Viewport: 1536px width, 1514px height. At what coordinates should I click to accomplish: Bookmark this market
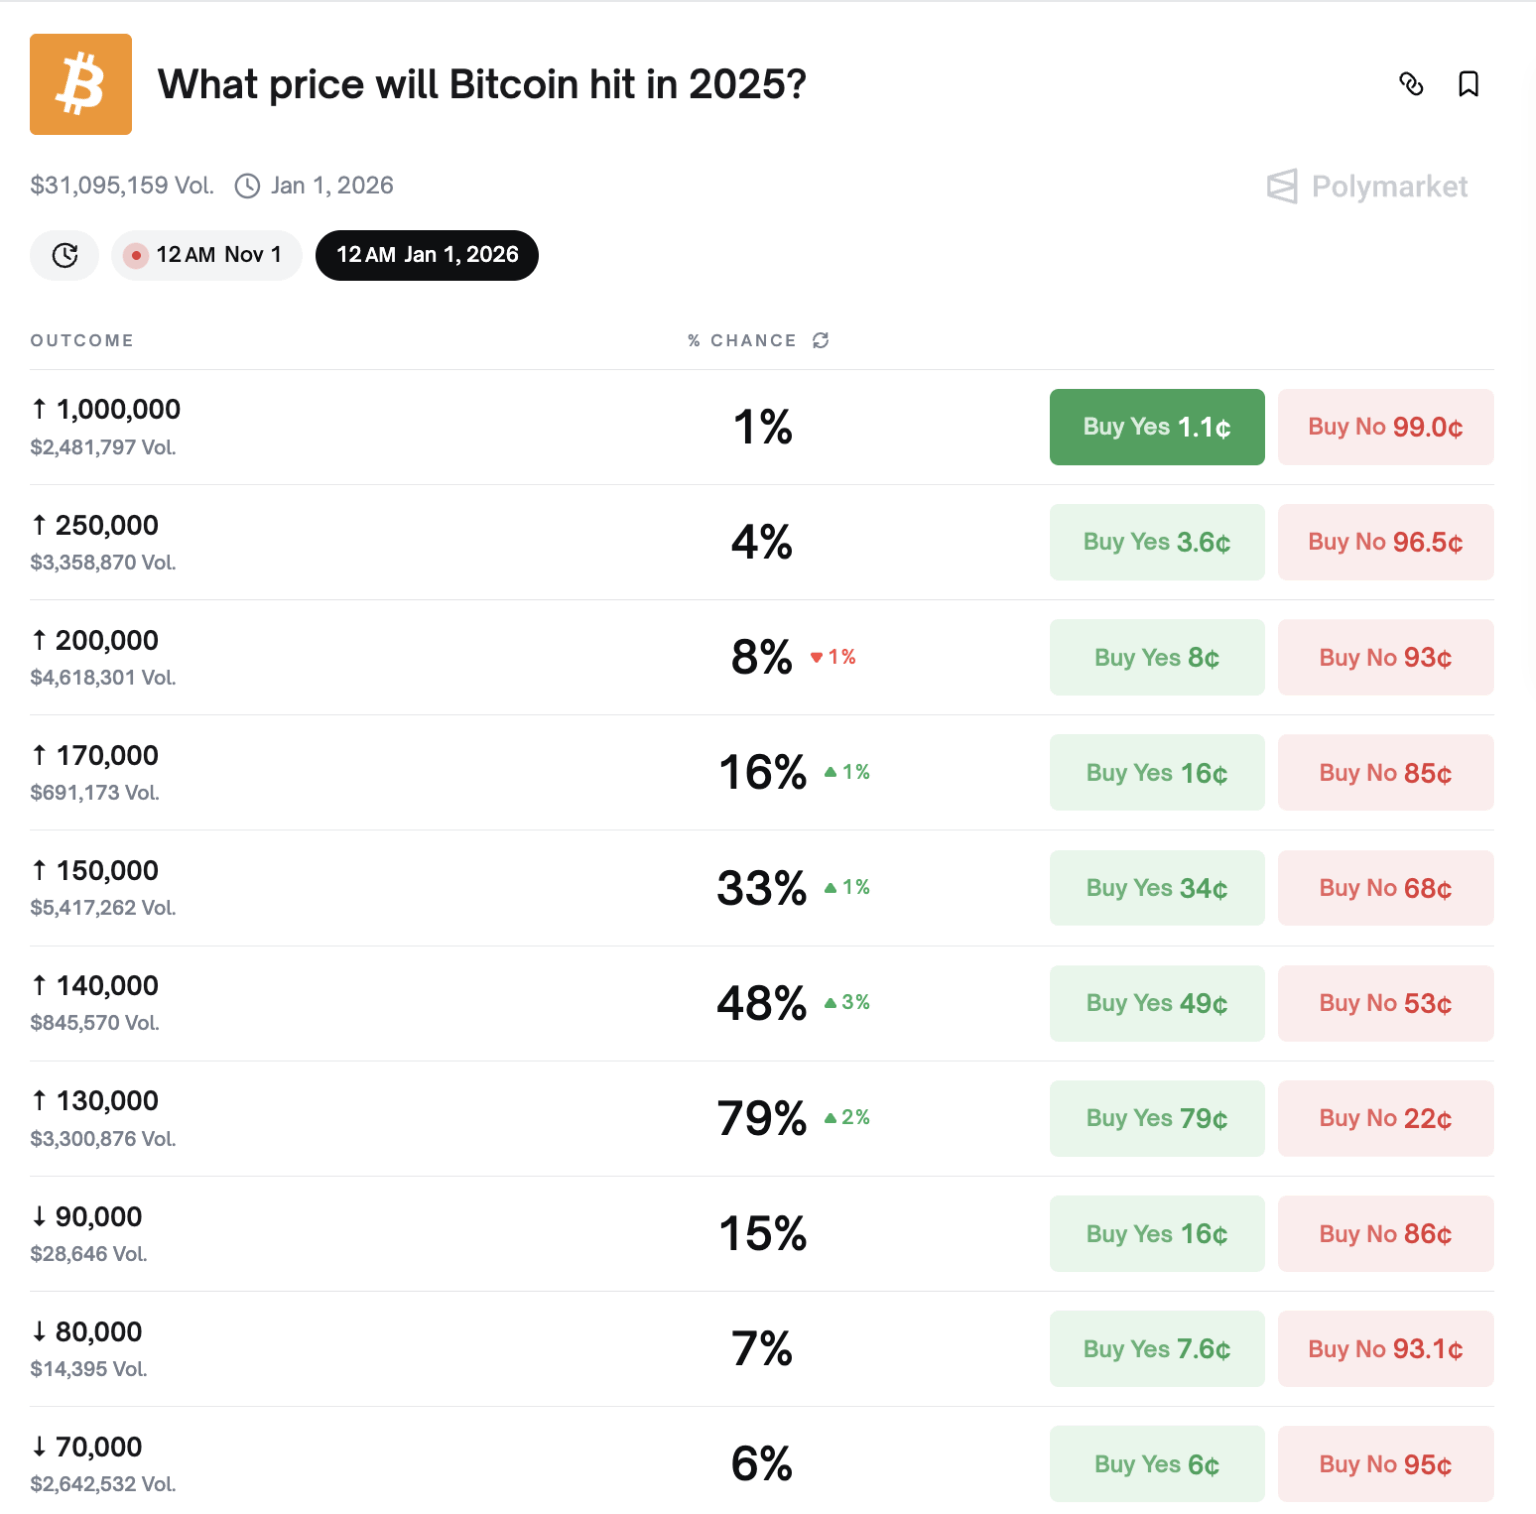pos(1468,85)
